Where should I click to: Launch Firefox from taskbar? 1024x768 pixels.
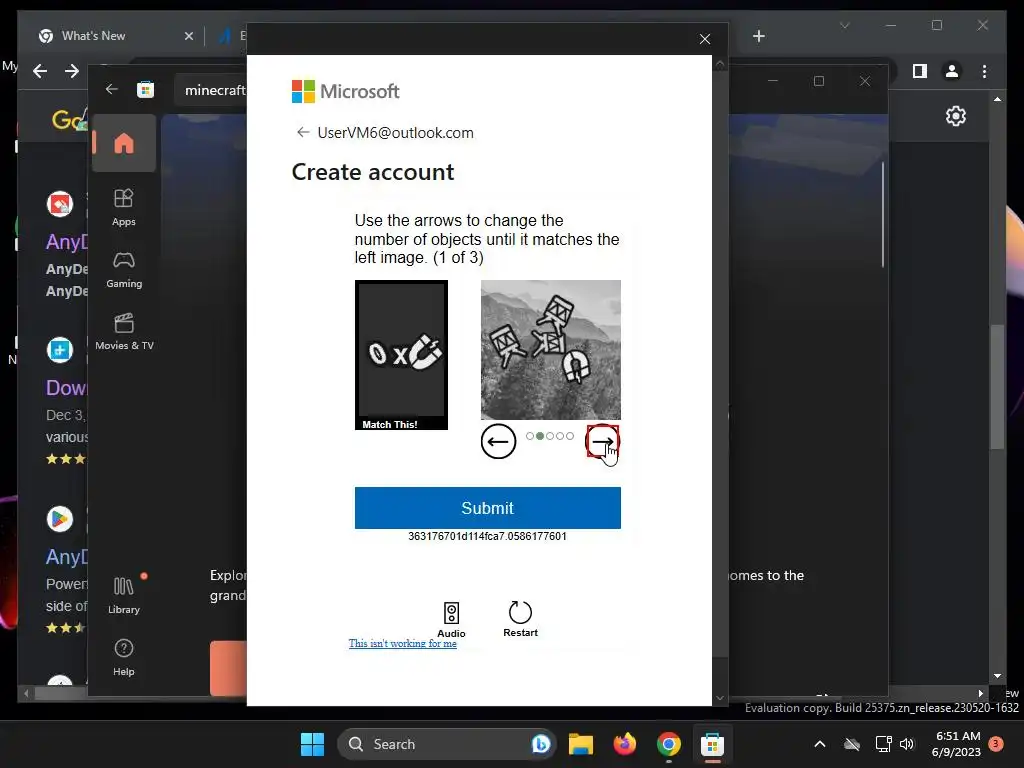pos(625,744)
